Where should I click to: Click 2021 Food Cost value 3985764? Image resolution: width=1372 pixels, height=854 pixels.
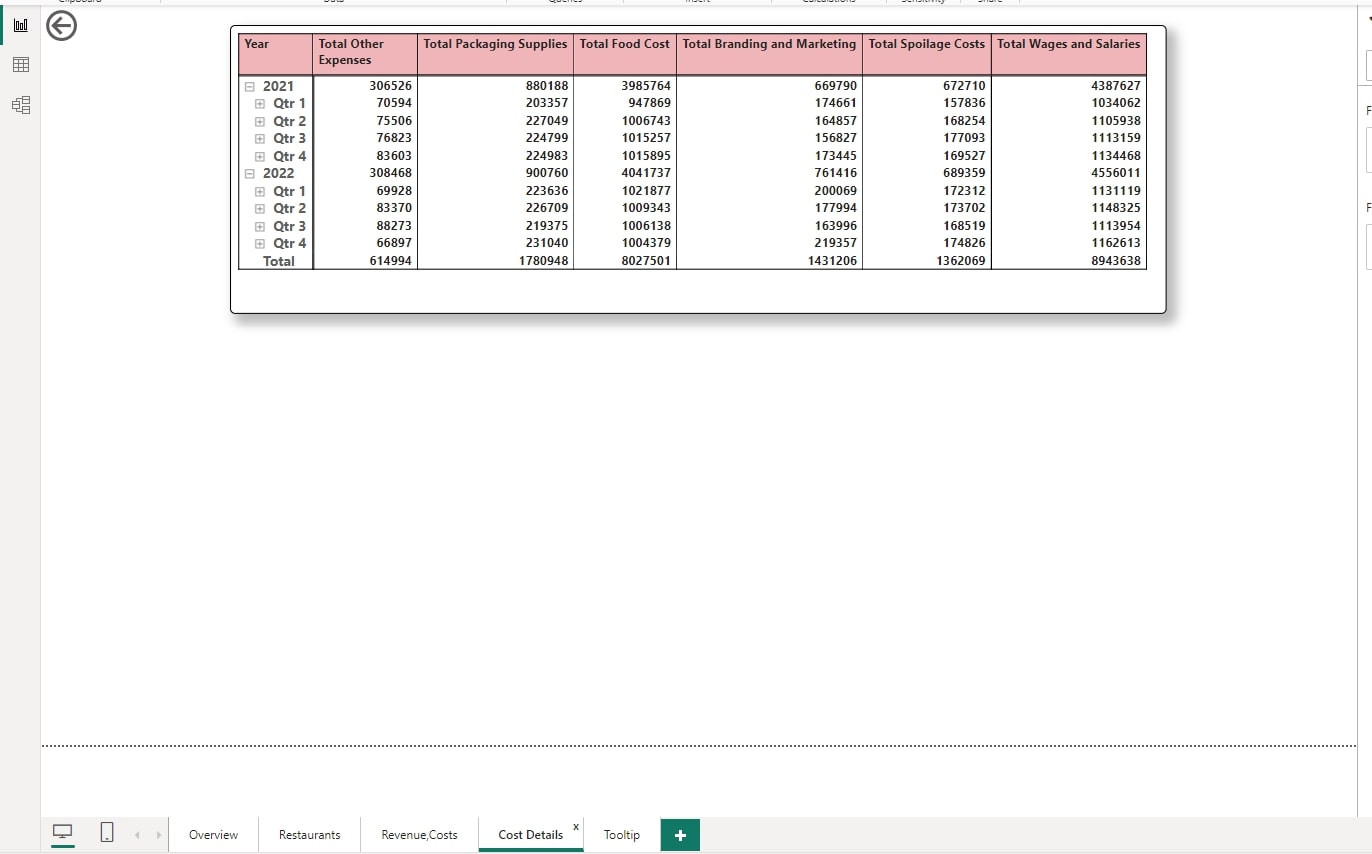[646, 86]
